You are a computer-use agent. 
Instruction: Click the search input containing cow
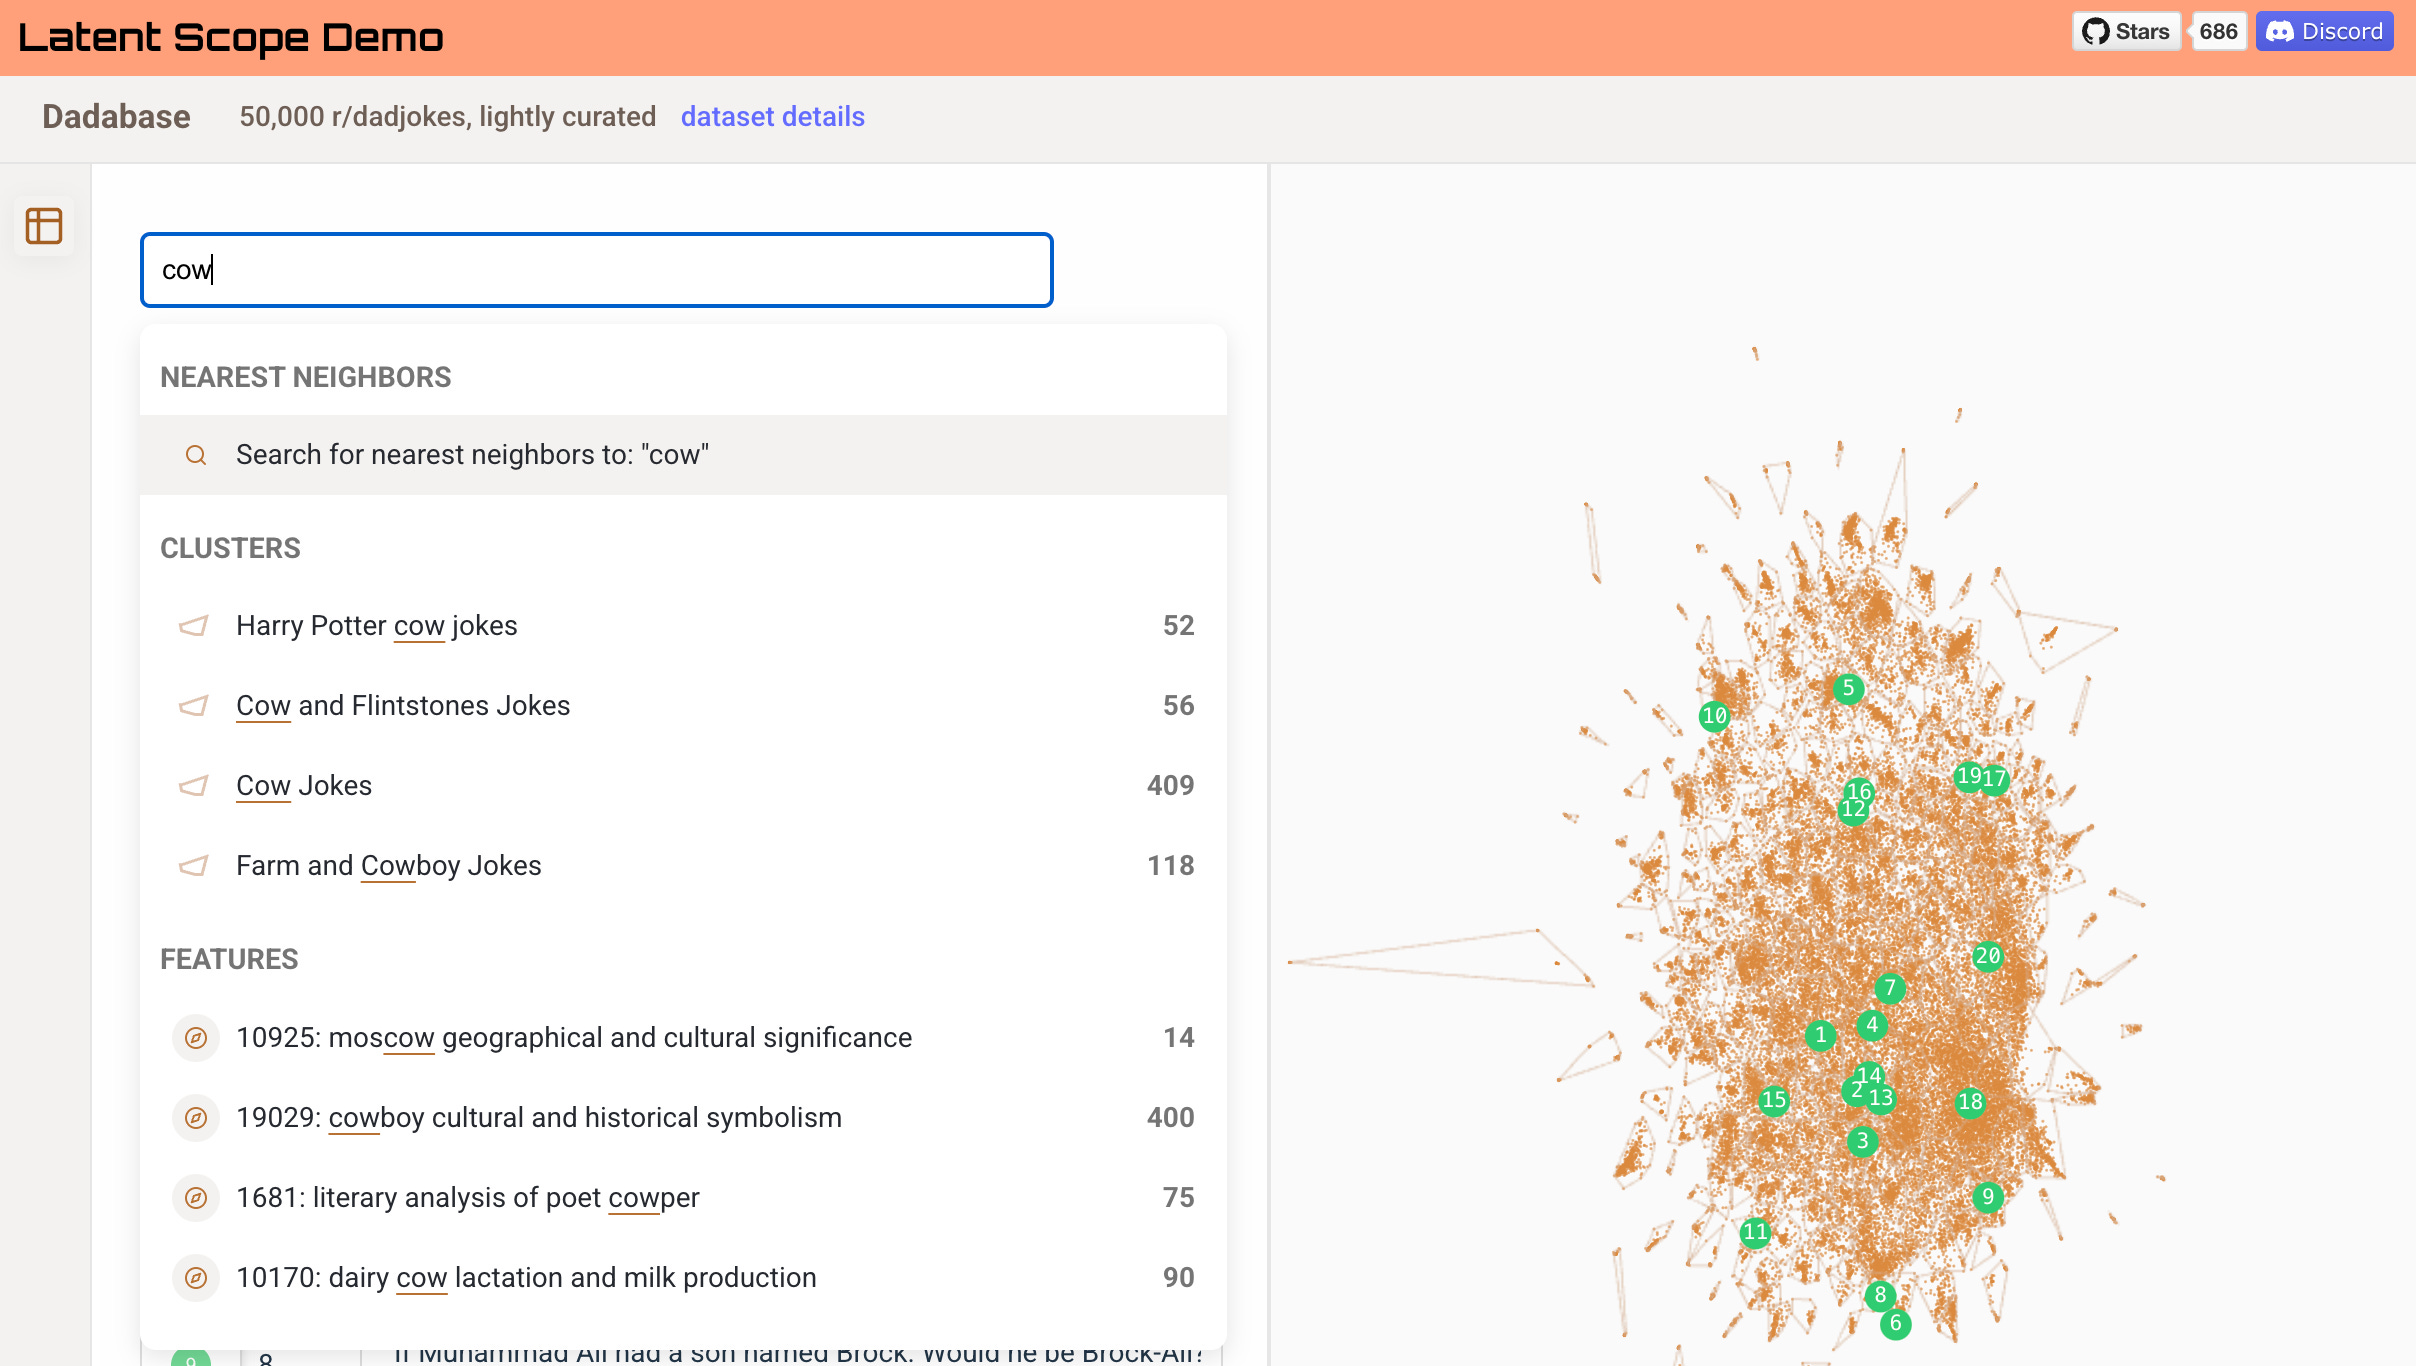point(596,270)
